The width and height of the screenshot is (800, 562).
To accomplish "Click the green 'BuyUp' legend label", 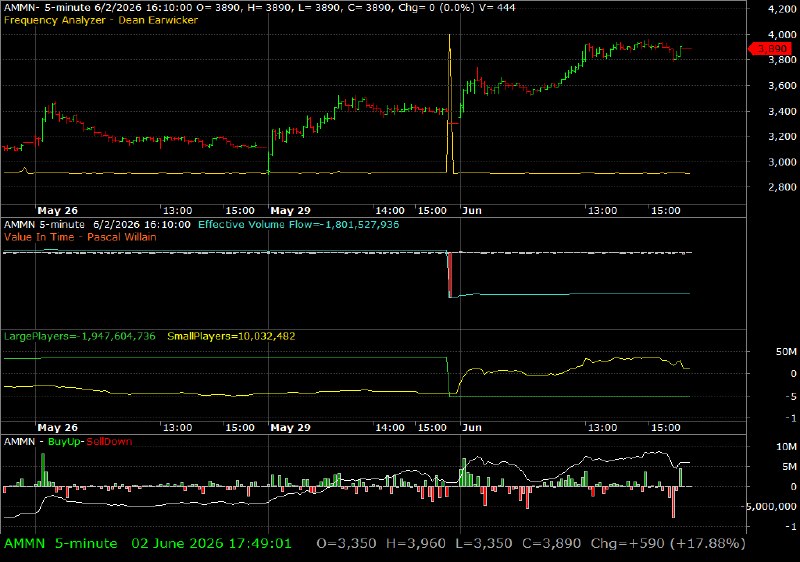I will [64, 442].
